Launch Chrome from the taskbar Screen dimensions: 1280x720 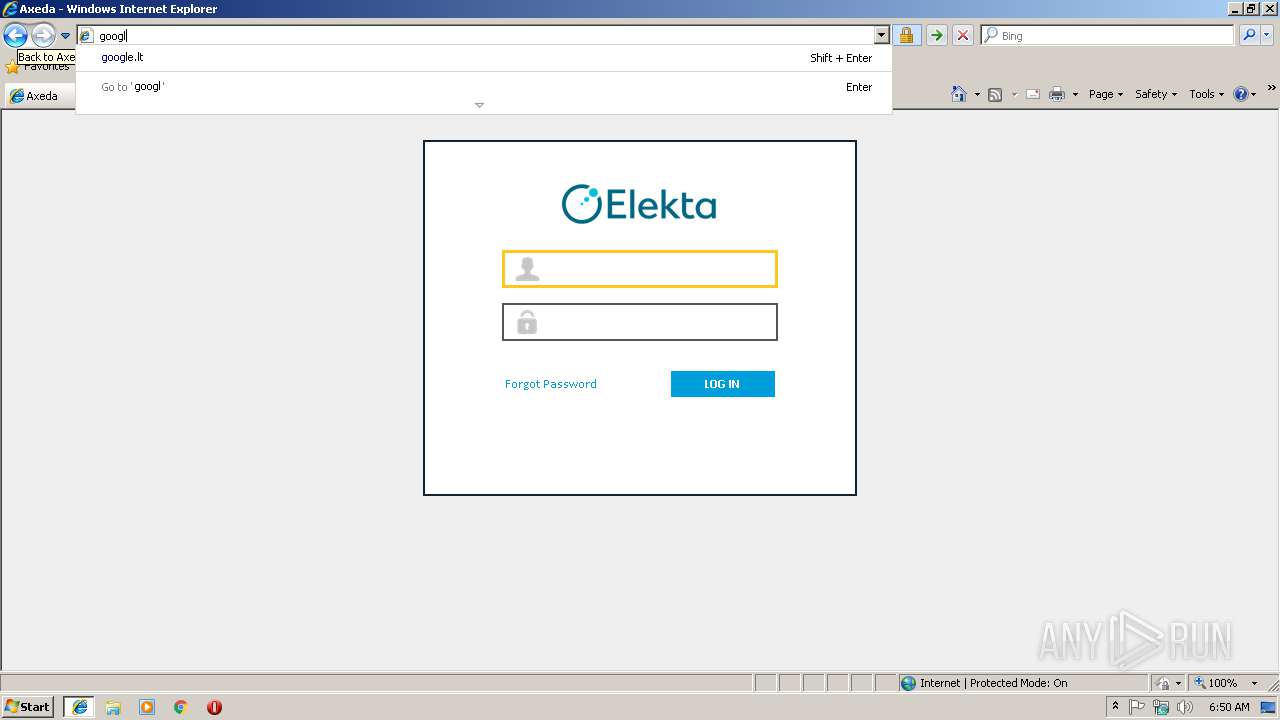click(181, 707)
